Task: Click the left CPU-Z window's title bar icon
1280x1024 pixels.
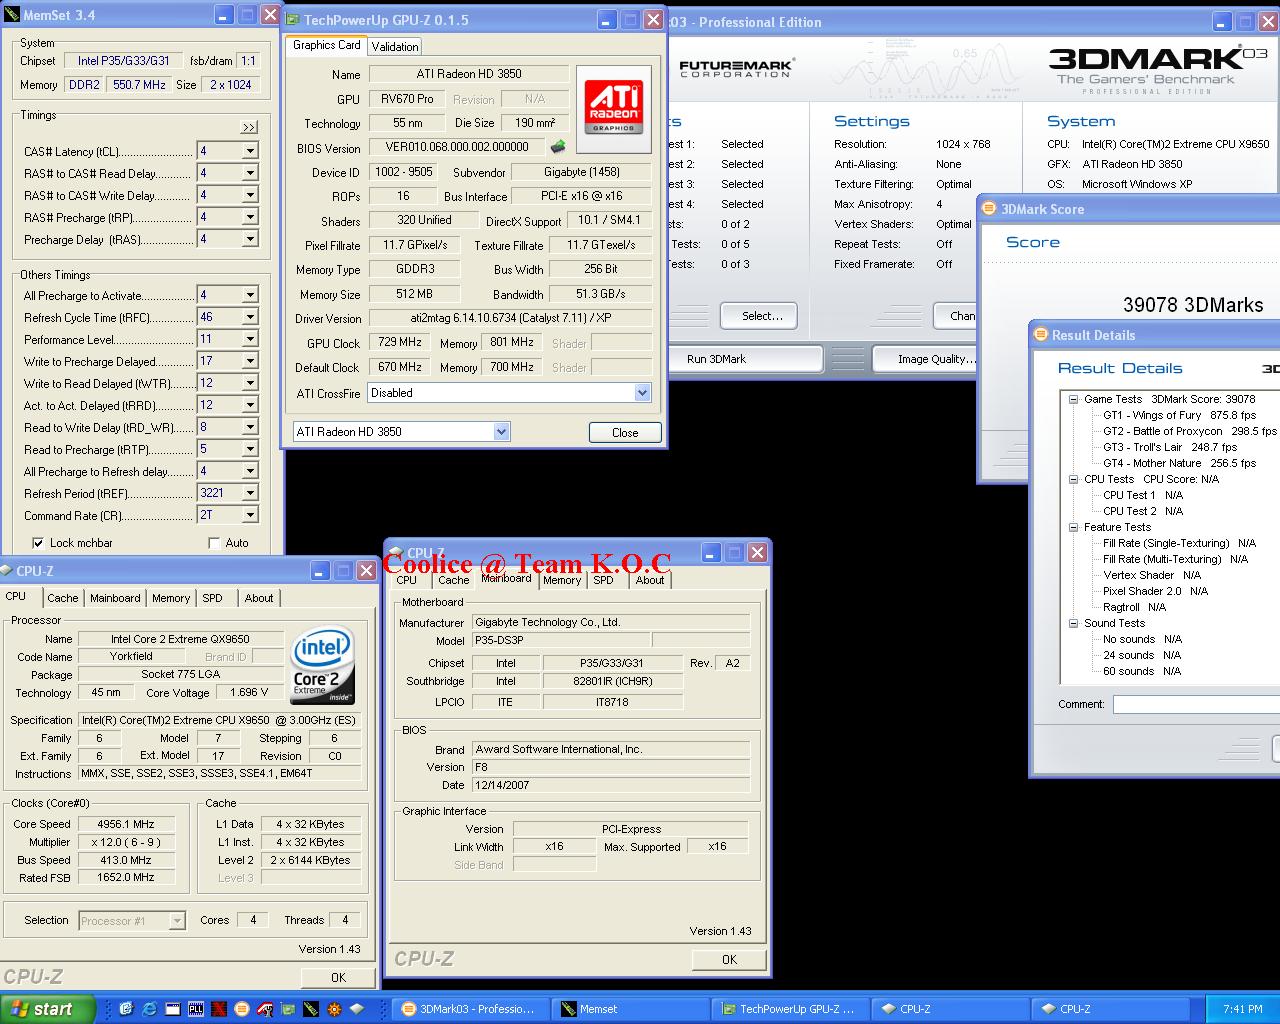Action: pyautogui.click(x=7, y=571)
